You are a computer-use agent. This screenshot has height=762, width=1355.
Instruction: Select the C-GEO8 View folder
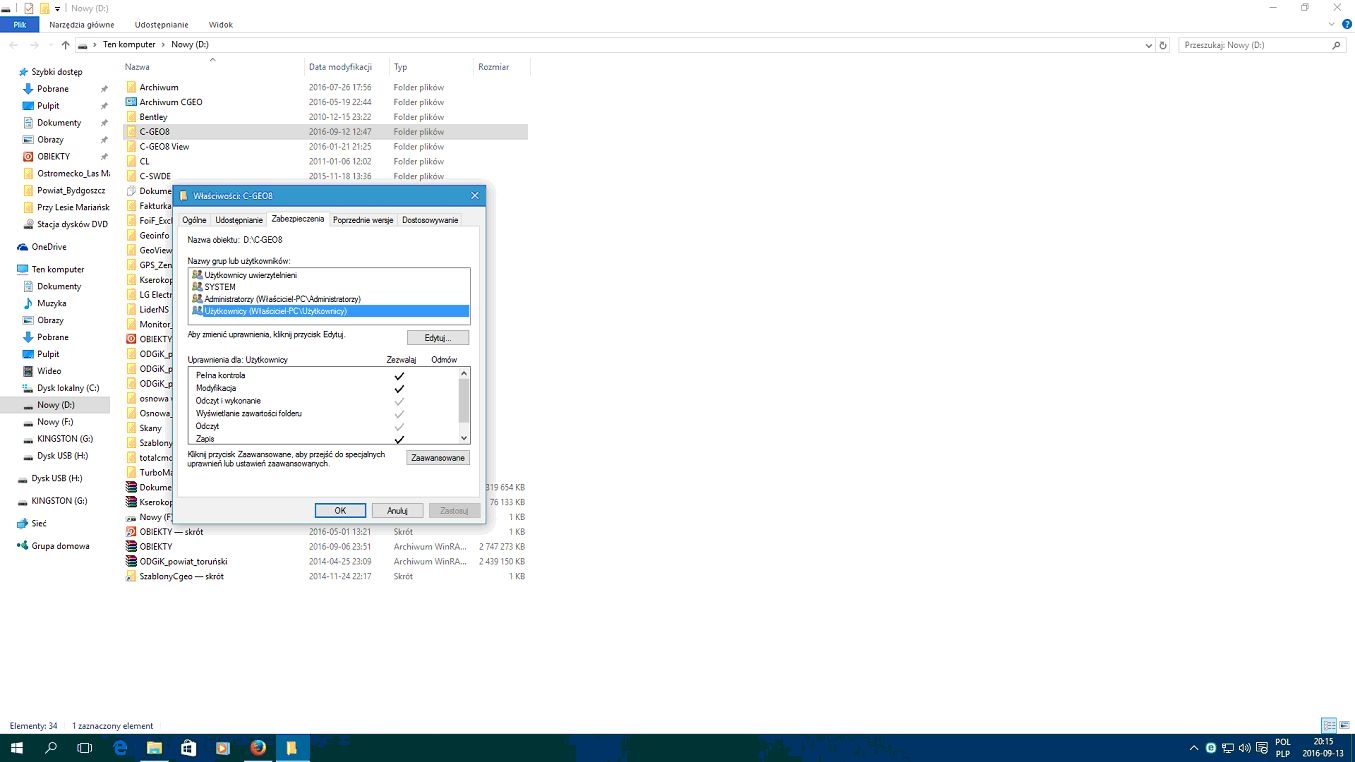[164, 147]
